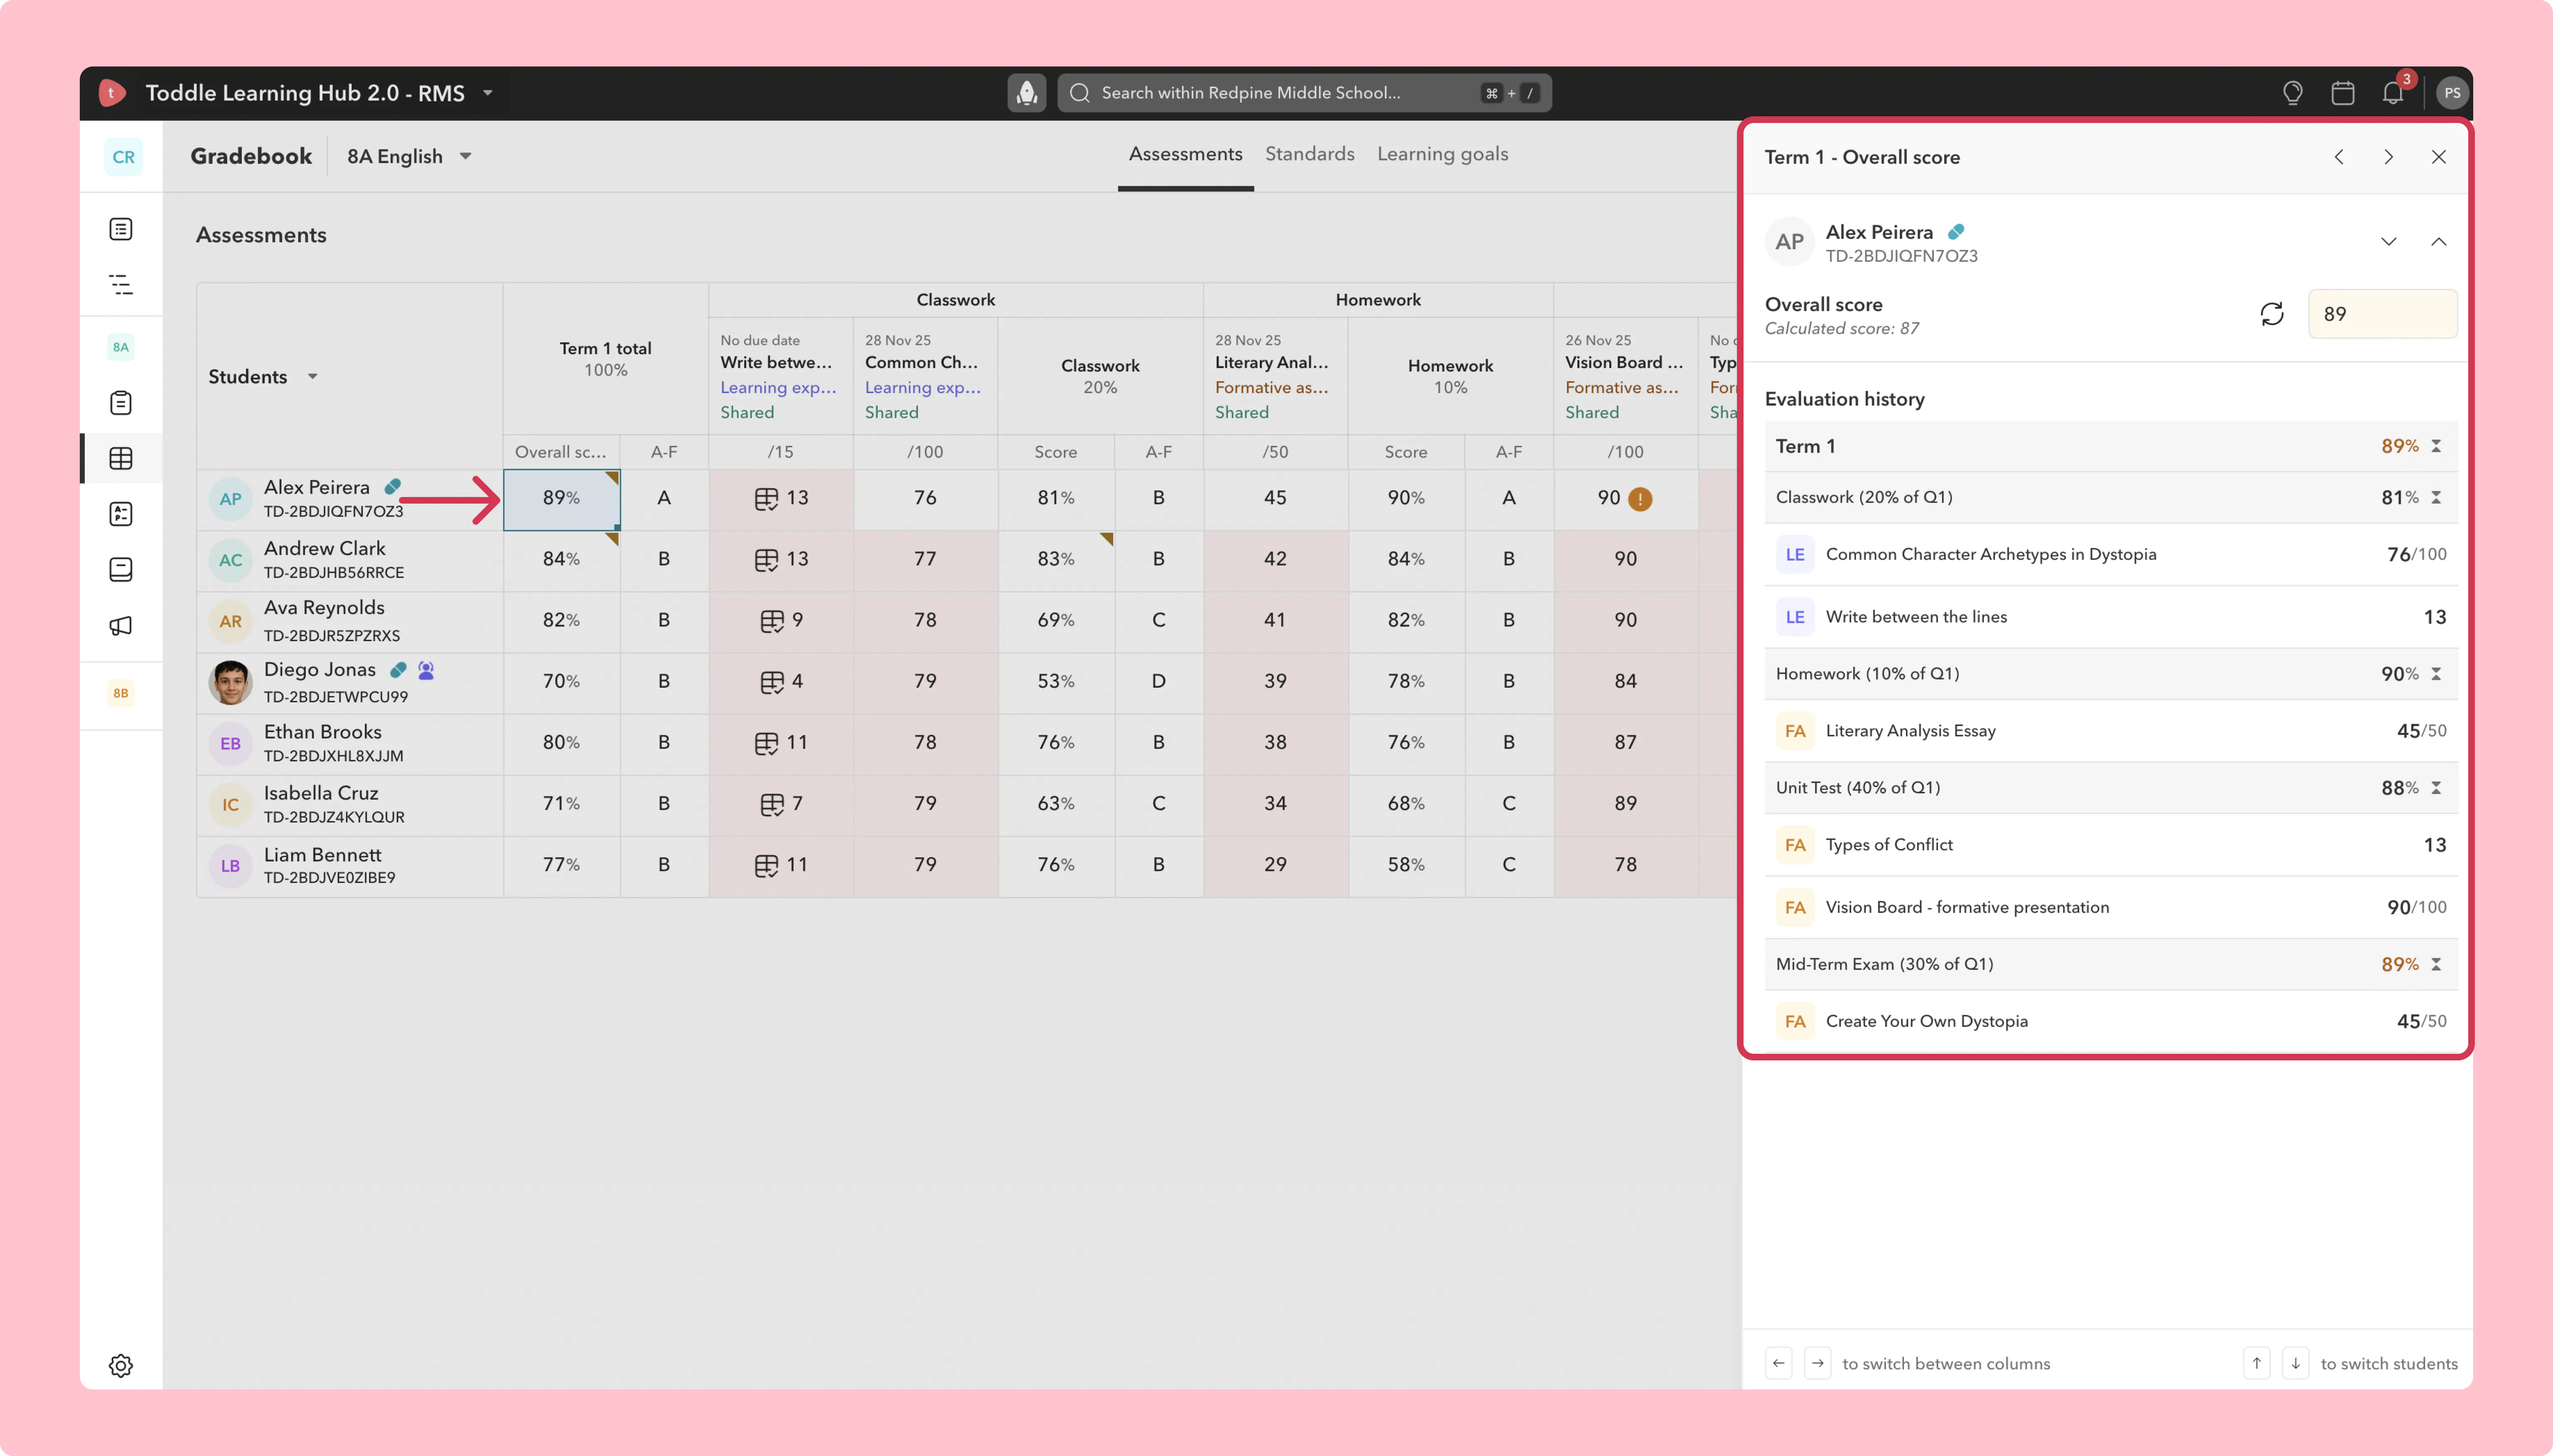The image size is (2553, 1456).
Task: Go to previous column in the score panel
Action: pos(2338,157)
